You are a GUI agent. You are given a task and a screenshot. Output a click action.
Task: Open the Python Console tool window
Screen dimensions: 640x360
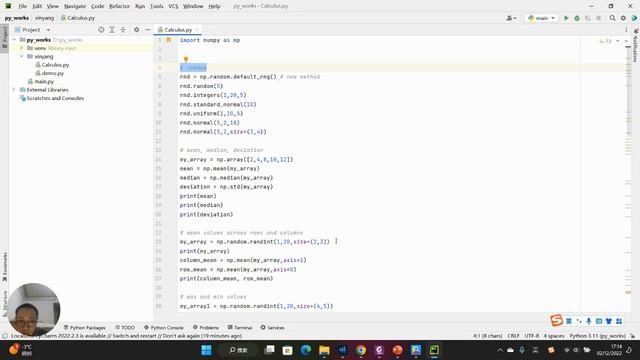point(164,327)
